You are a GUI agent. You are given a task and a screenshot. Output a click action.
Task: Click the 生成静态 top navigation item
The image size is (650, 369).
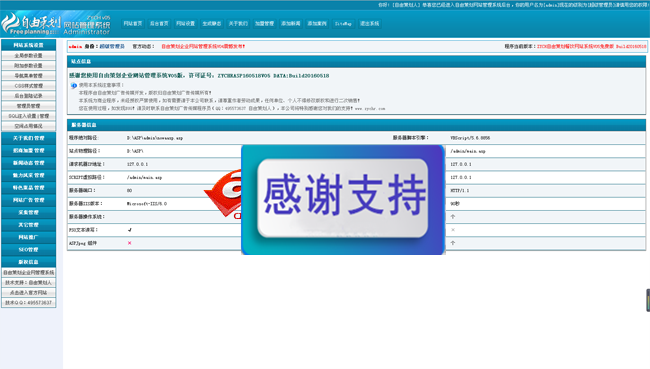pyautogui.click(x=212, y=24)
